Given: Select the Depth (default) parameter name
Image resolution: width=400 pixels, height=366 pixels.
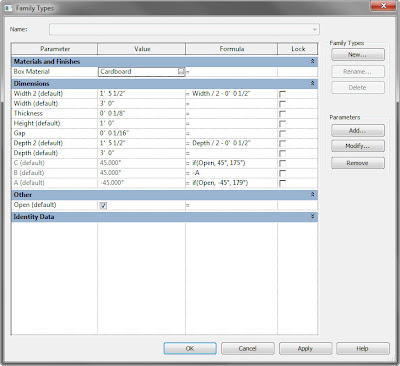Looking at the screenshot, I should (x=36, y=153).
